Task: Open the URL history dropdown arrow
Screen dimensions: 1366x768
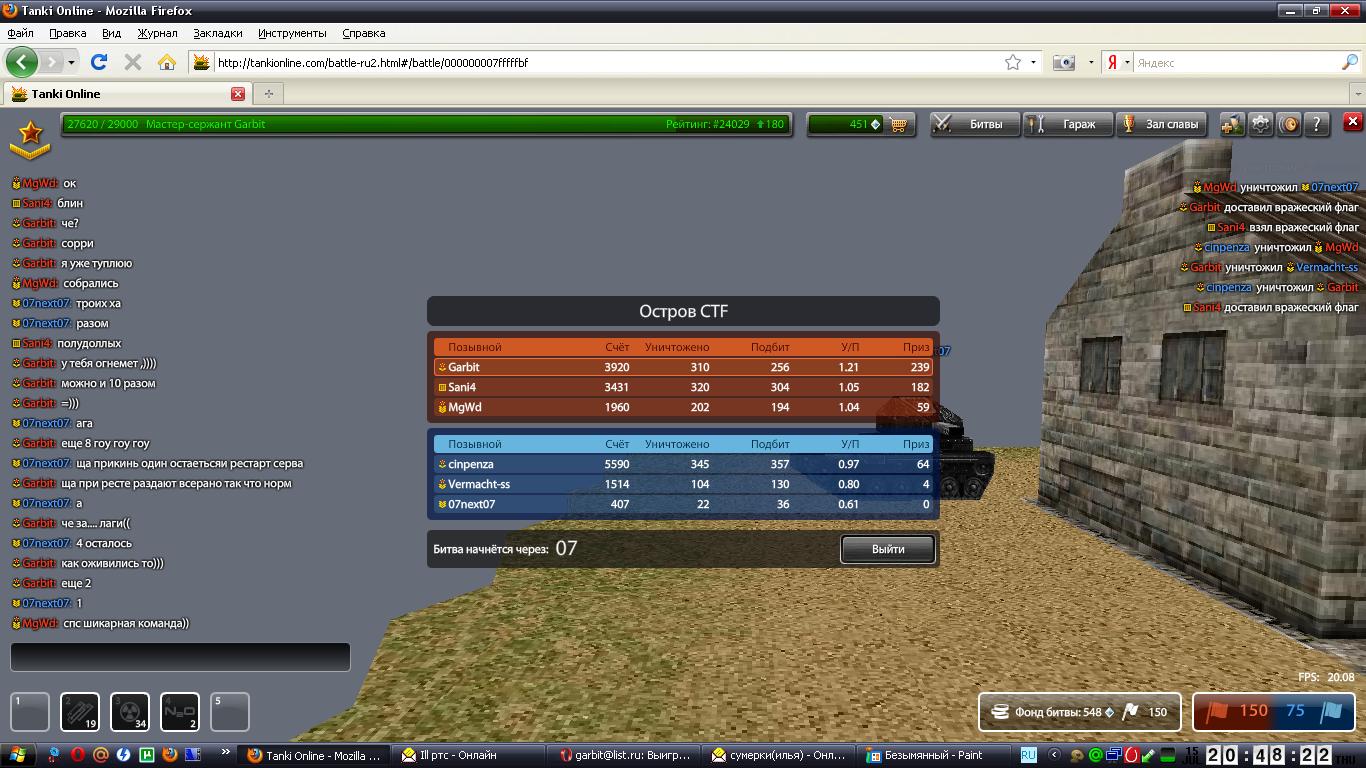Action: [x=1034, y=62]
